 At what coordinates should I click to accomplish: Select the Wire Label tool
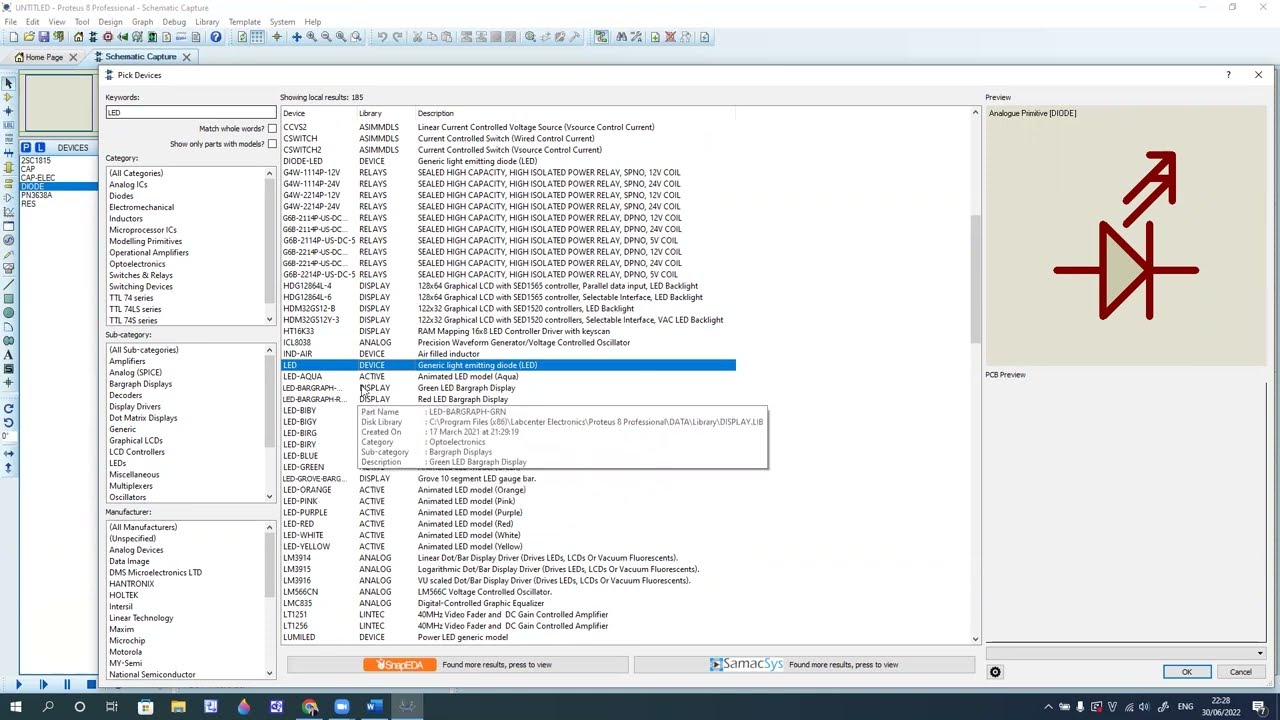(x=8, y=127)
